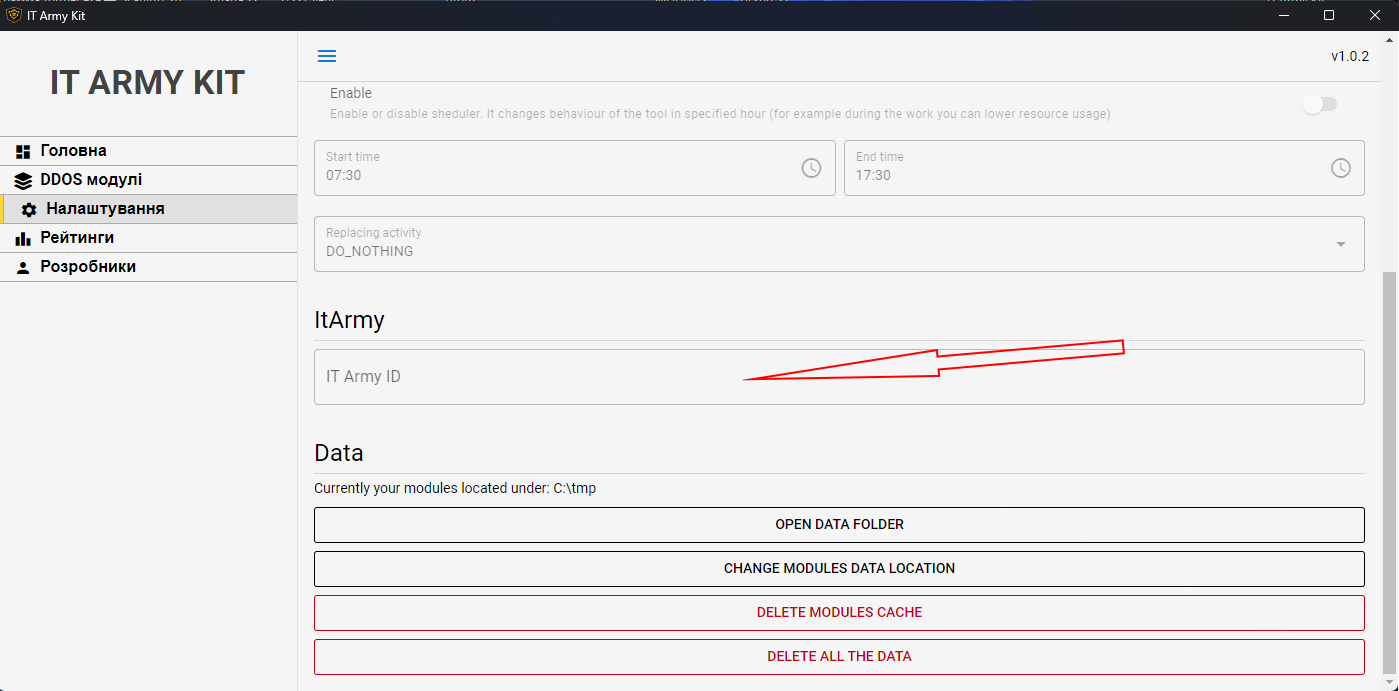This screenshot has width=1399, height=691.
Task: Click the Налаштування gear icon
Action: [29, 210]
